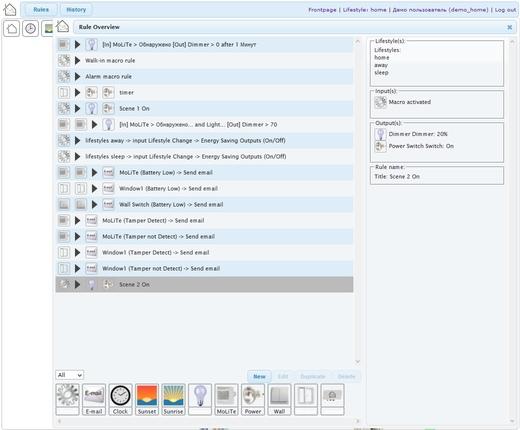The height and width of the screenshot is (430, 520).
Task: Select the MoLiTe sensor palette icon
Action: (226, 395)
